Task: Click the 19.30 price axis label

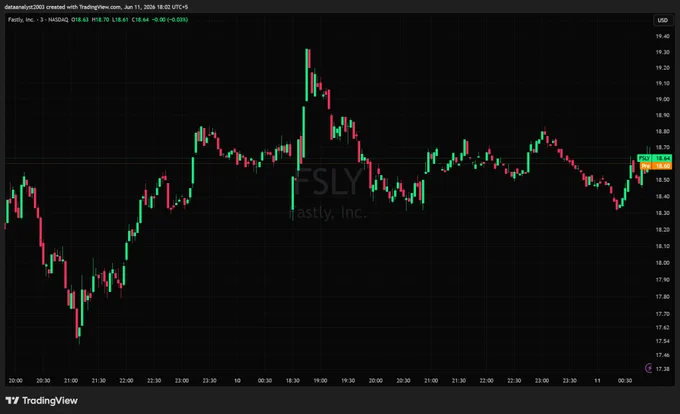Action: click(x=662, y=52)
